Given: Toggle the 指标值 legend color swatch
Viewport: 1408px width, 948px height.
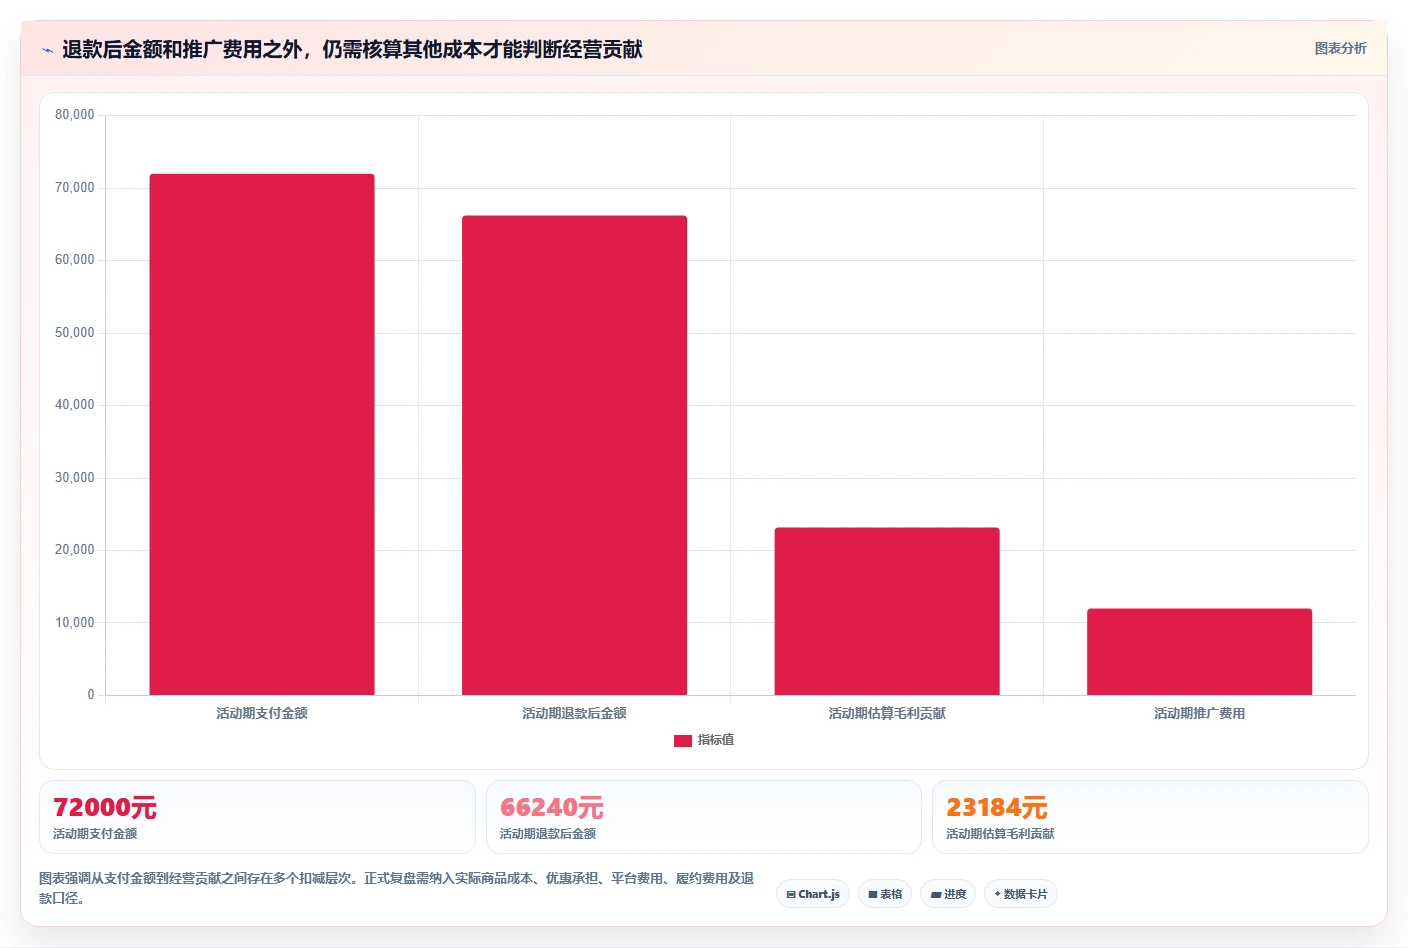Looking at the screenshot, I should click(x=683, y=740).
